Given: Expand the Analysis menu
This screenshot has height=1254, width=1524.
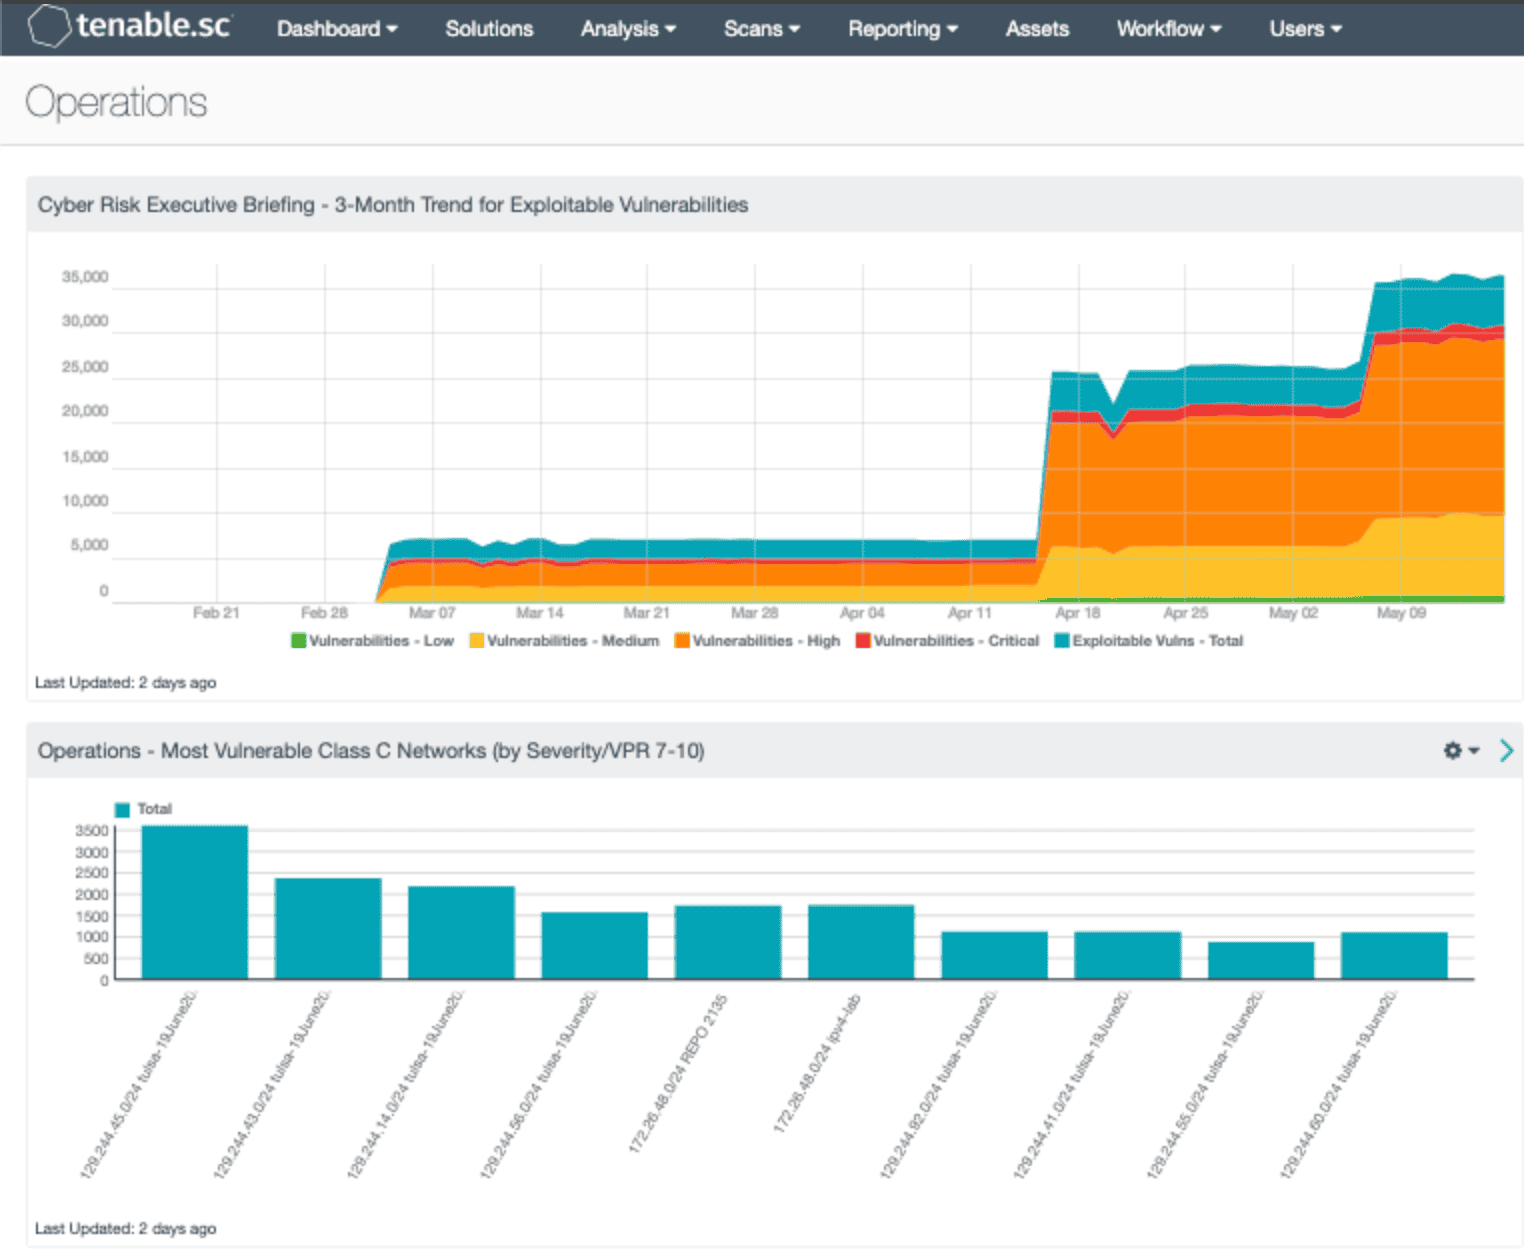Looking at the screenshot, I should coord(628,29).
